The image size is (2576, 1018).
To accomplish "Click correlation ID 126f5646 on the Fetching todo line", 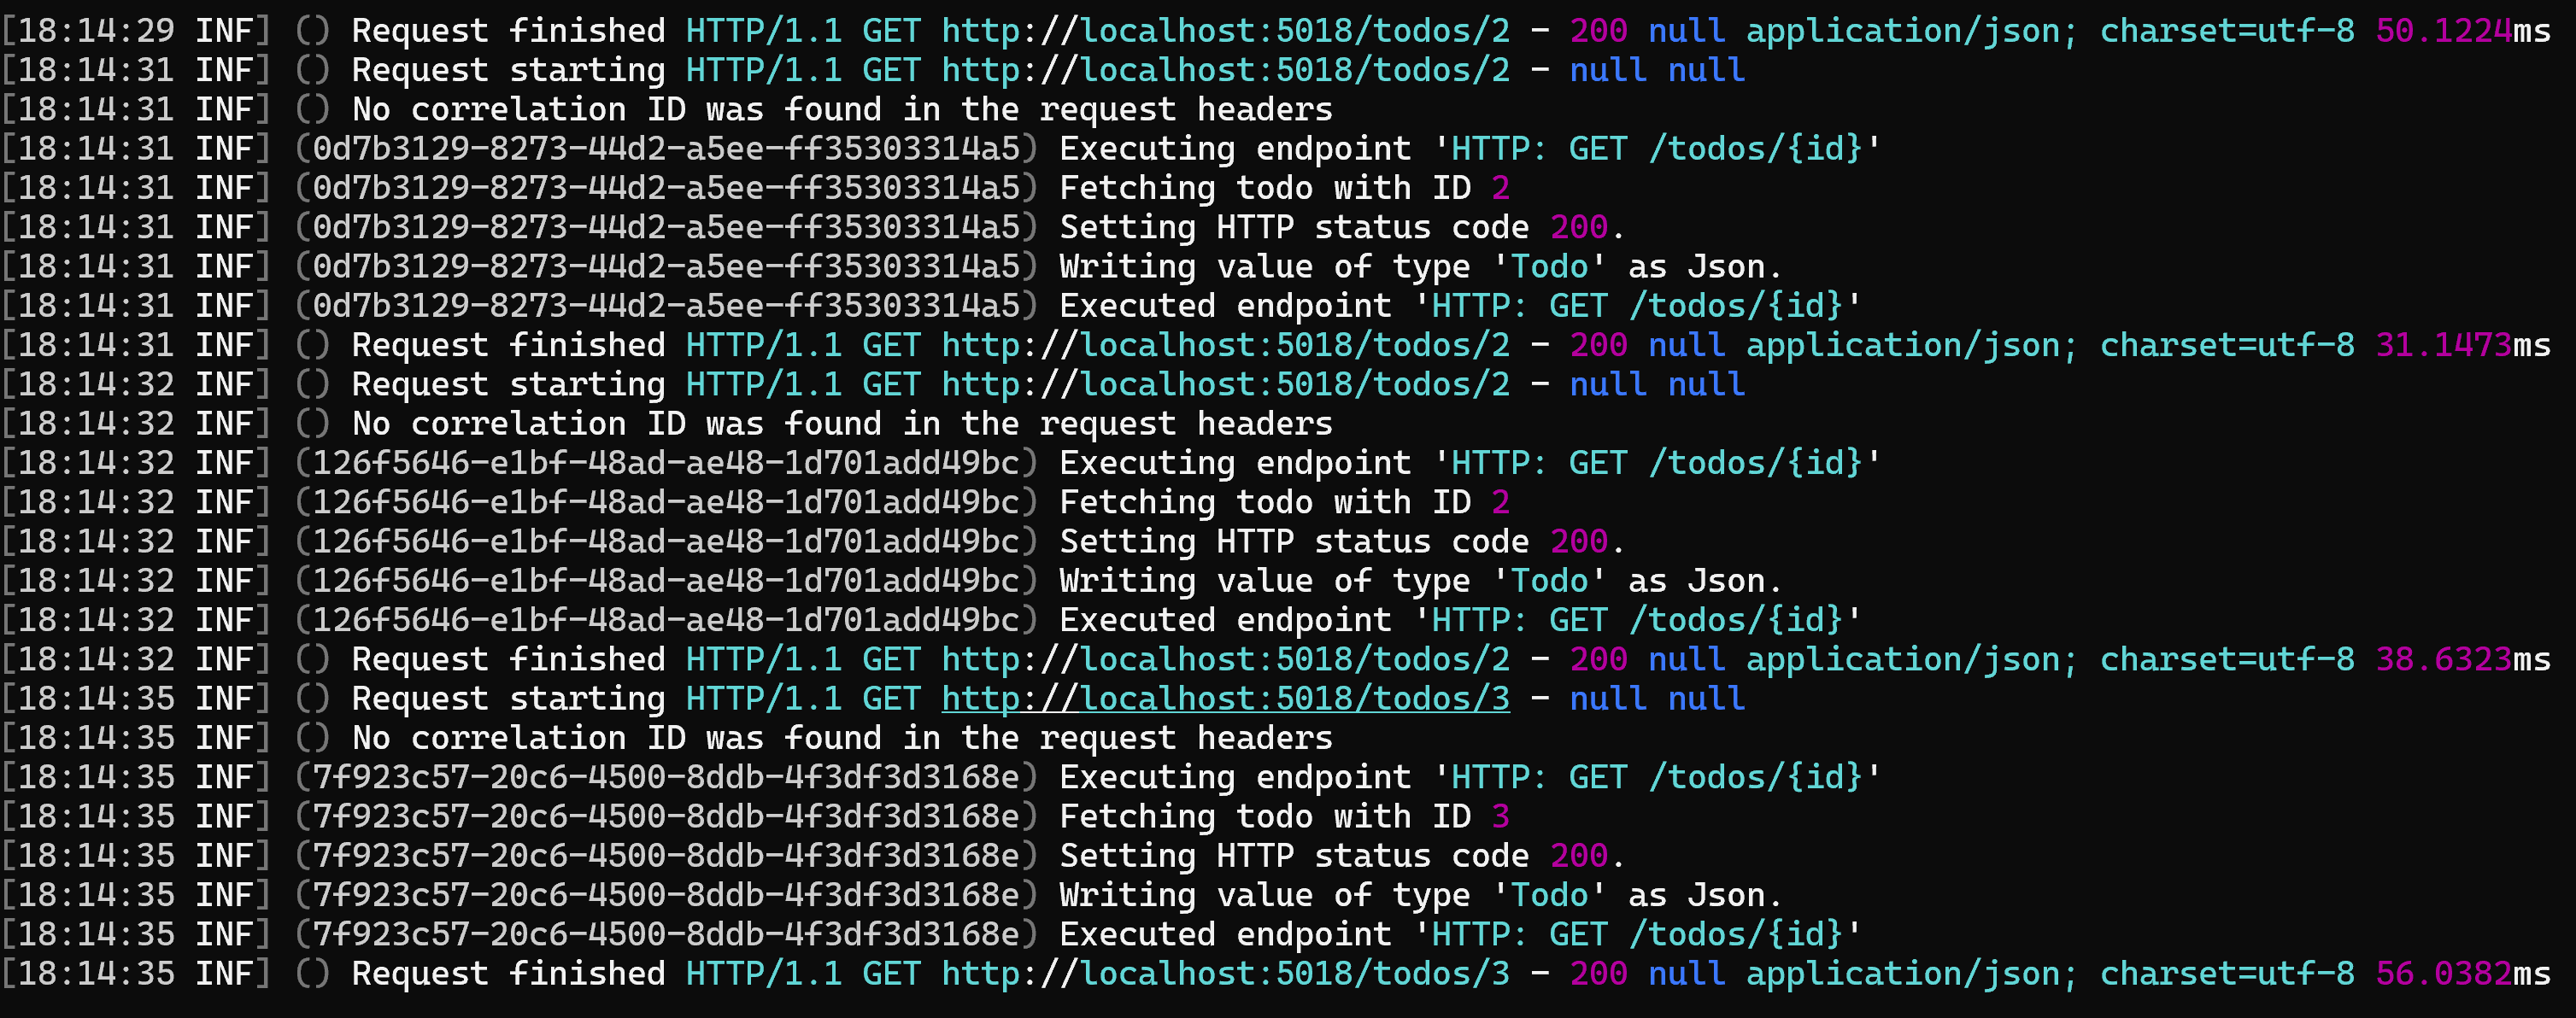I will tap(666, 502).
